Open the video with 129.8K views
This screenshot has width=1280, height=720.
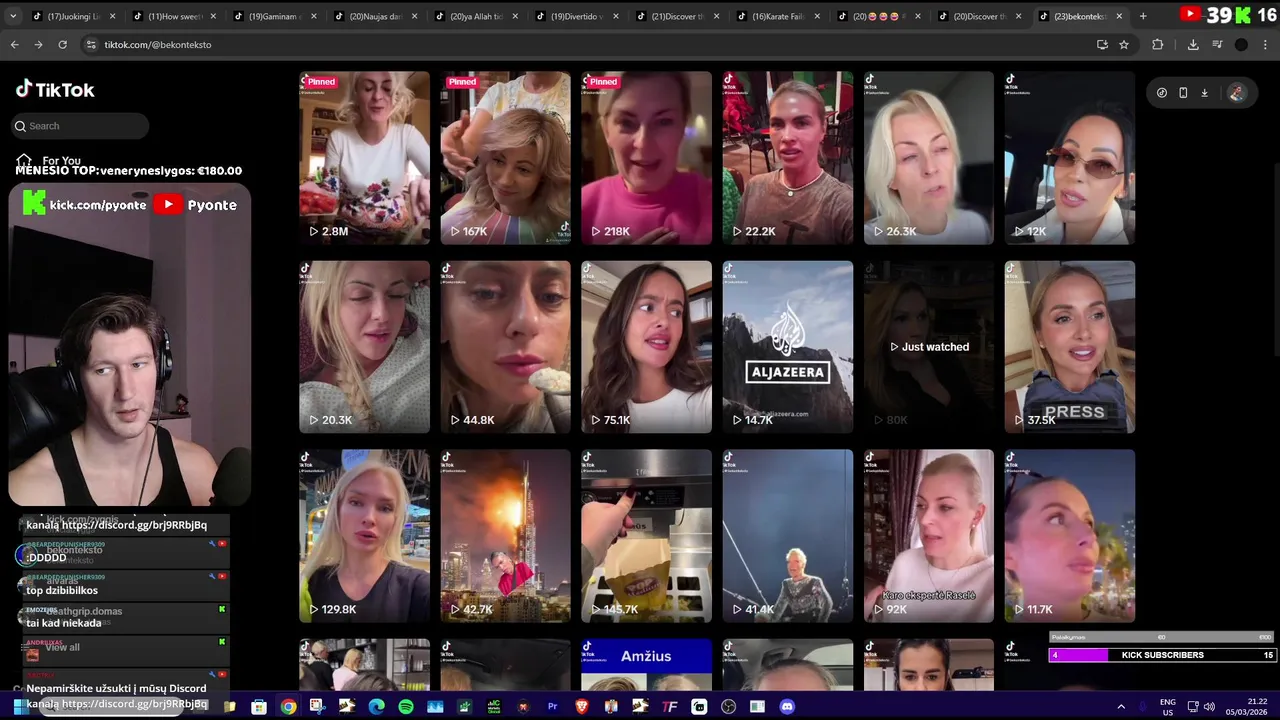[x=364, y=536]
